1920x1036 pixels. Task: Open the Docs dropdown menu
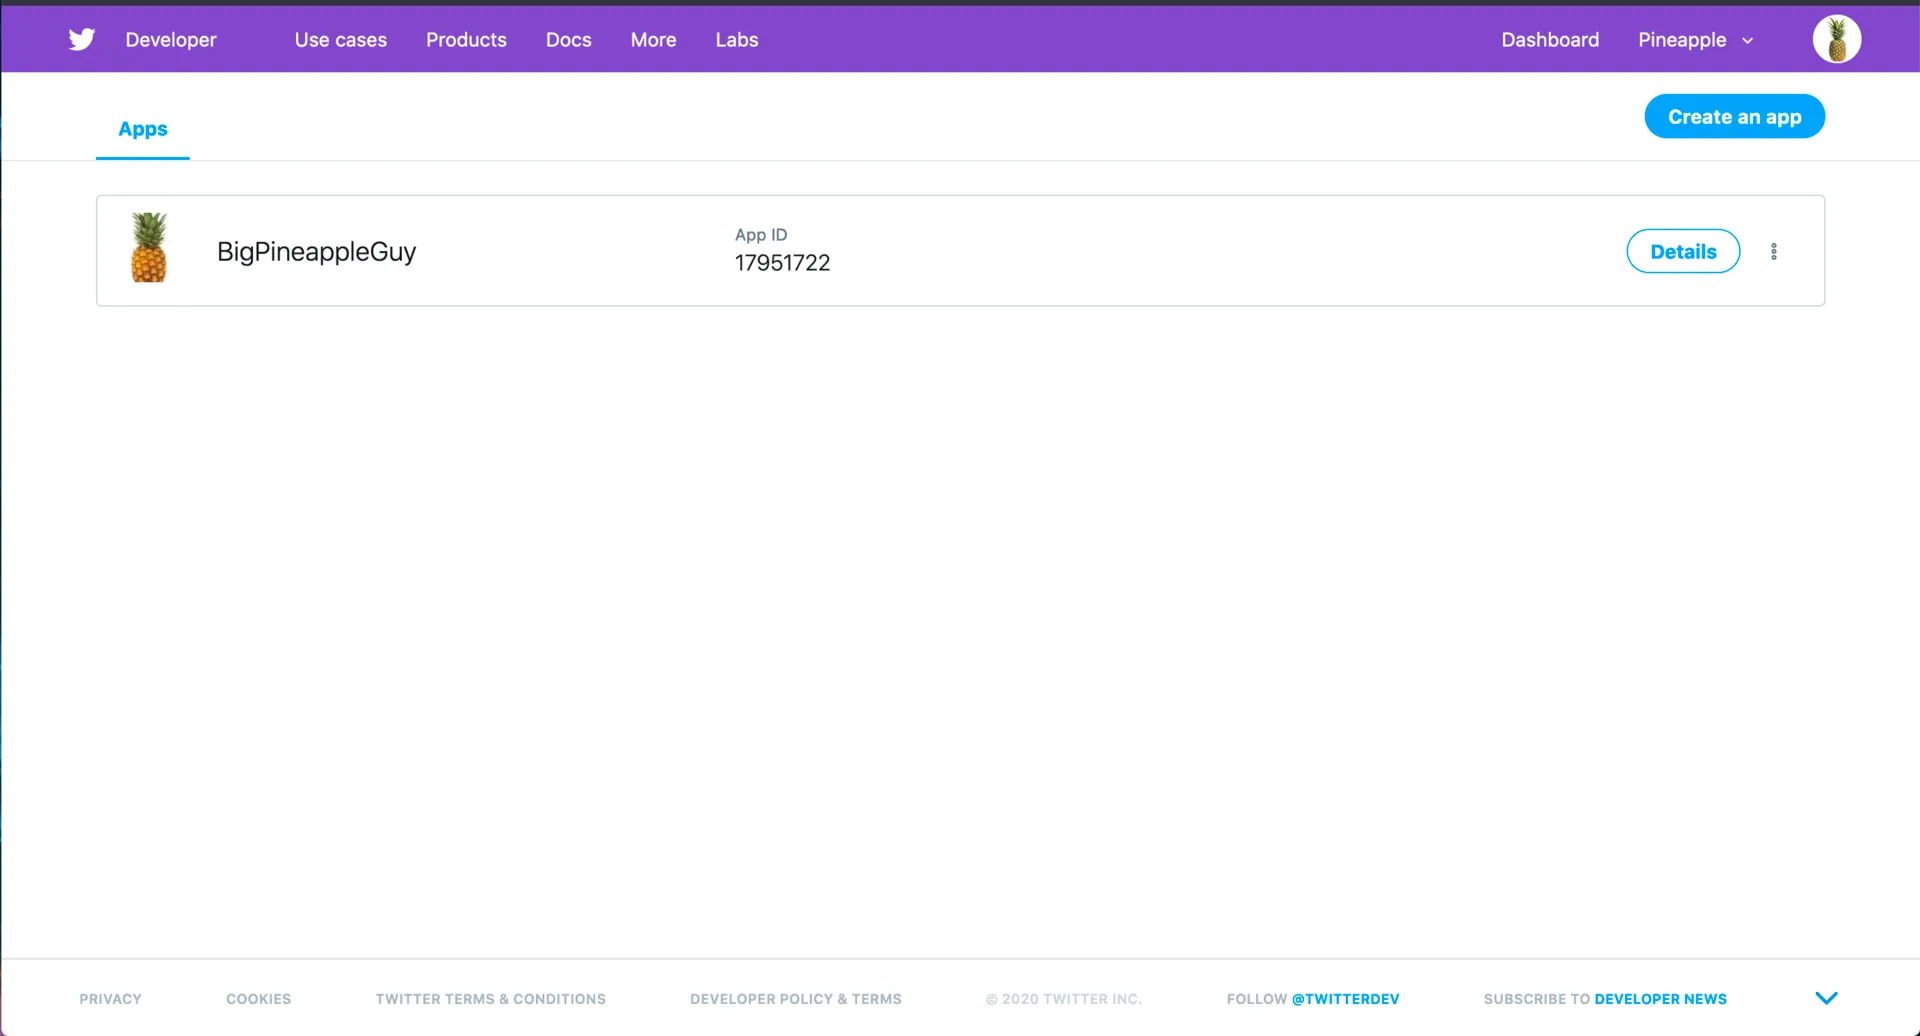(568, 40)
